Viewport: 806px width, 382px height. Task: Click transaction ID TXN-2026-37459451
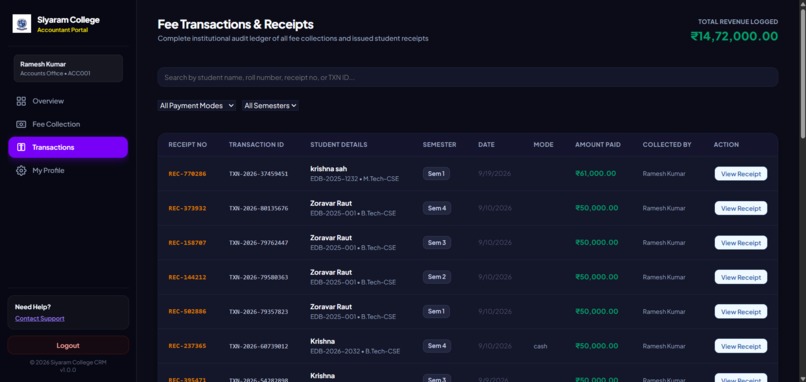tap(259, 174)
